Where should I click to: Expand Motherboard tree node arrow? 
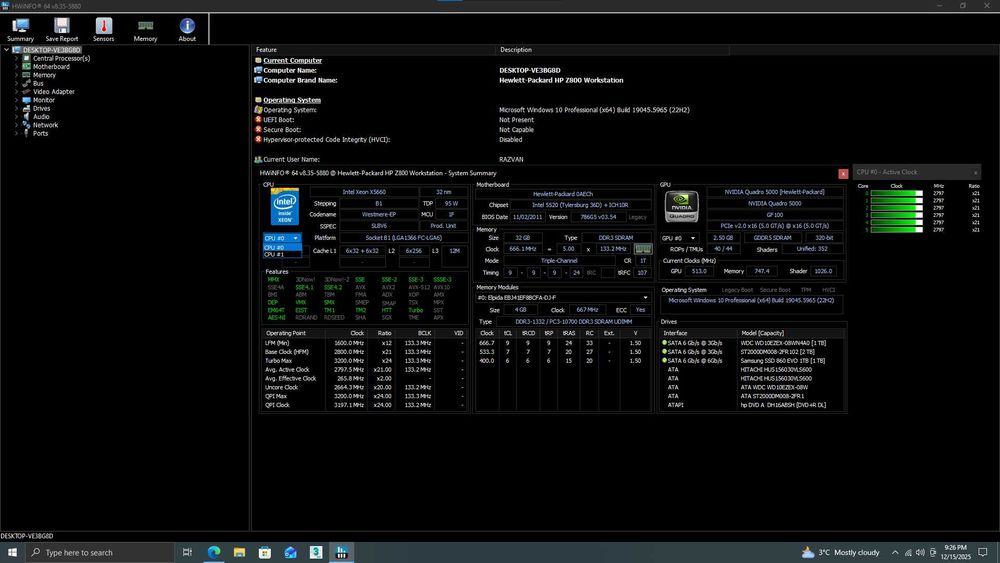pyautogui.click(x=17, y=66)
